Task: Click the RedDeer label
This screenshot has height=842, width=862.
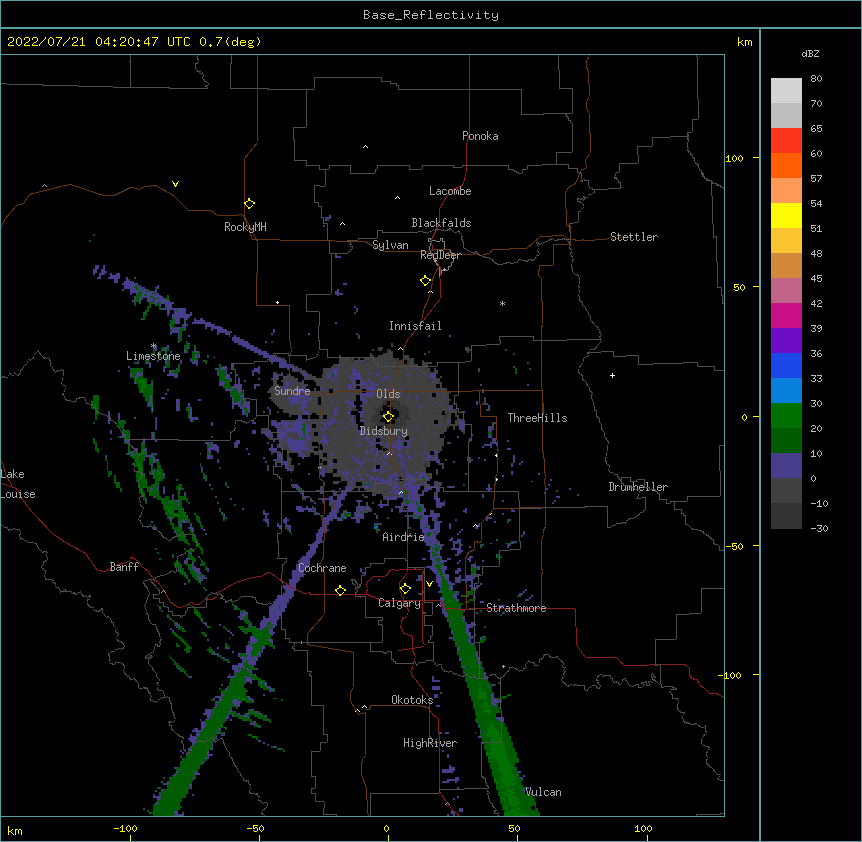Action: pyautogui.click(x=440, y=255)
